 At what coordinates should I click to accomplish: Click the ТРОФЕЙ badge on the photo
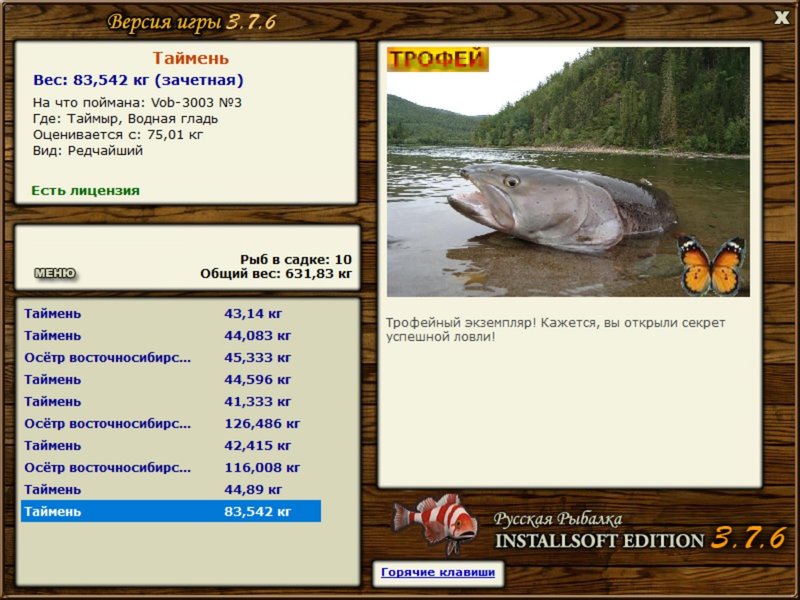438,59
